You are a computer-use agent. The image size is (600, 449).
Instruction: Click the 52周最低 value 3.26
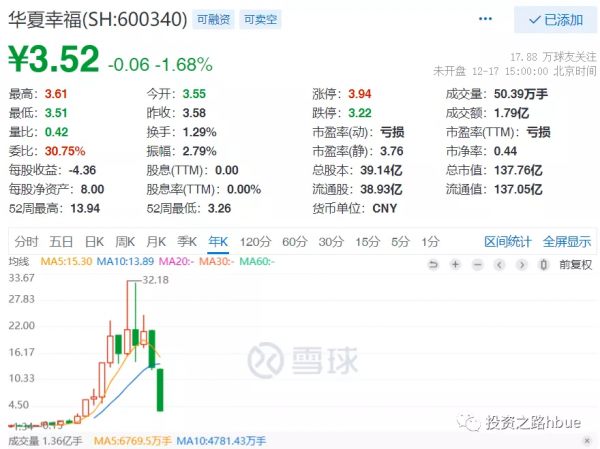point(219,209)
